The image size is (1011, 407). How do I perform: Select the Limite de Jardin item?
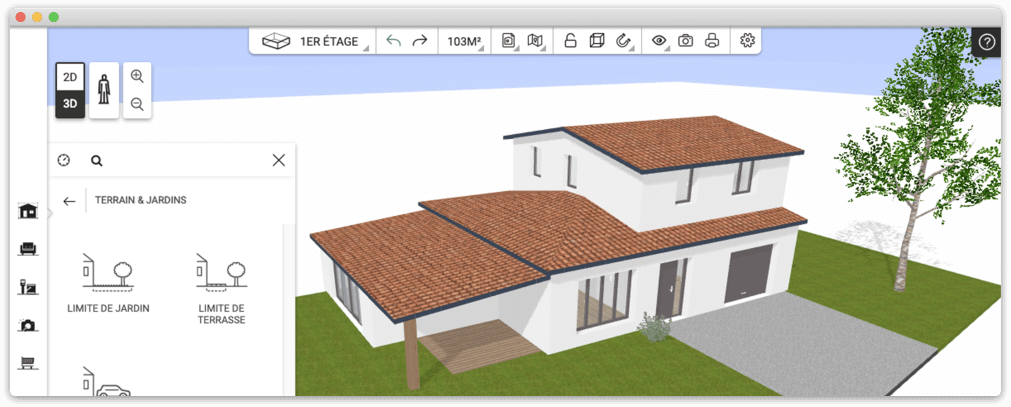108,283
